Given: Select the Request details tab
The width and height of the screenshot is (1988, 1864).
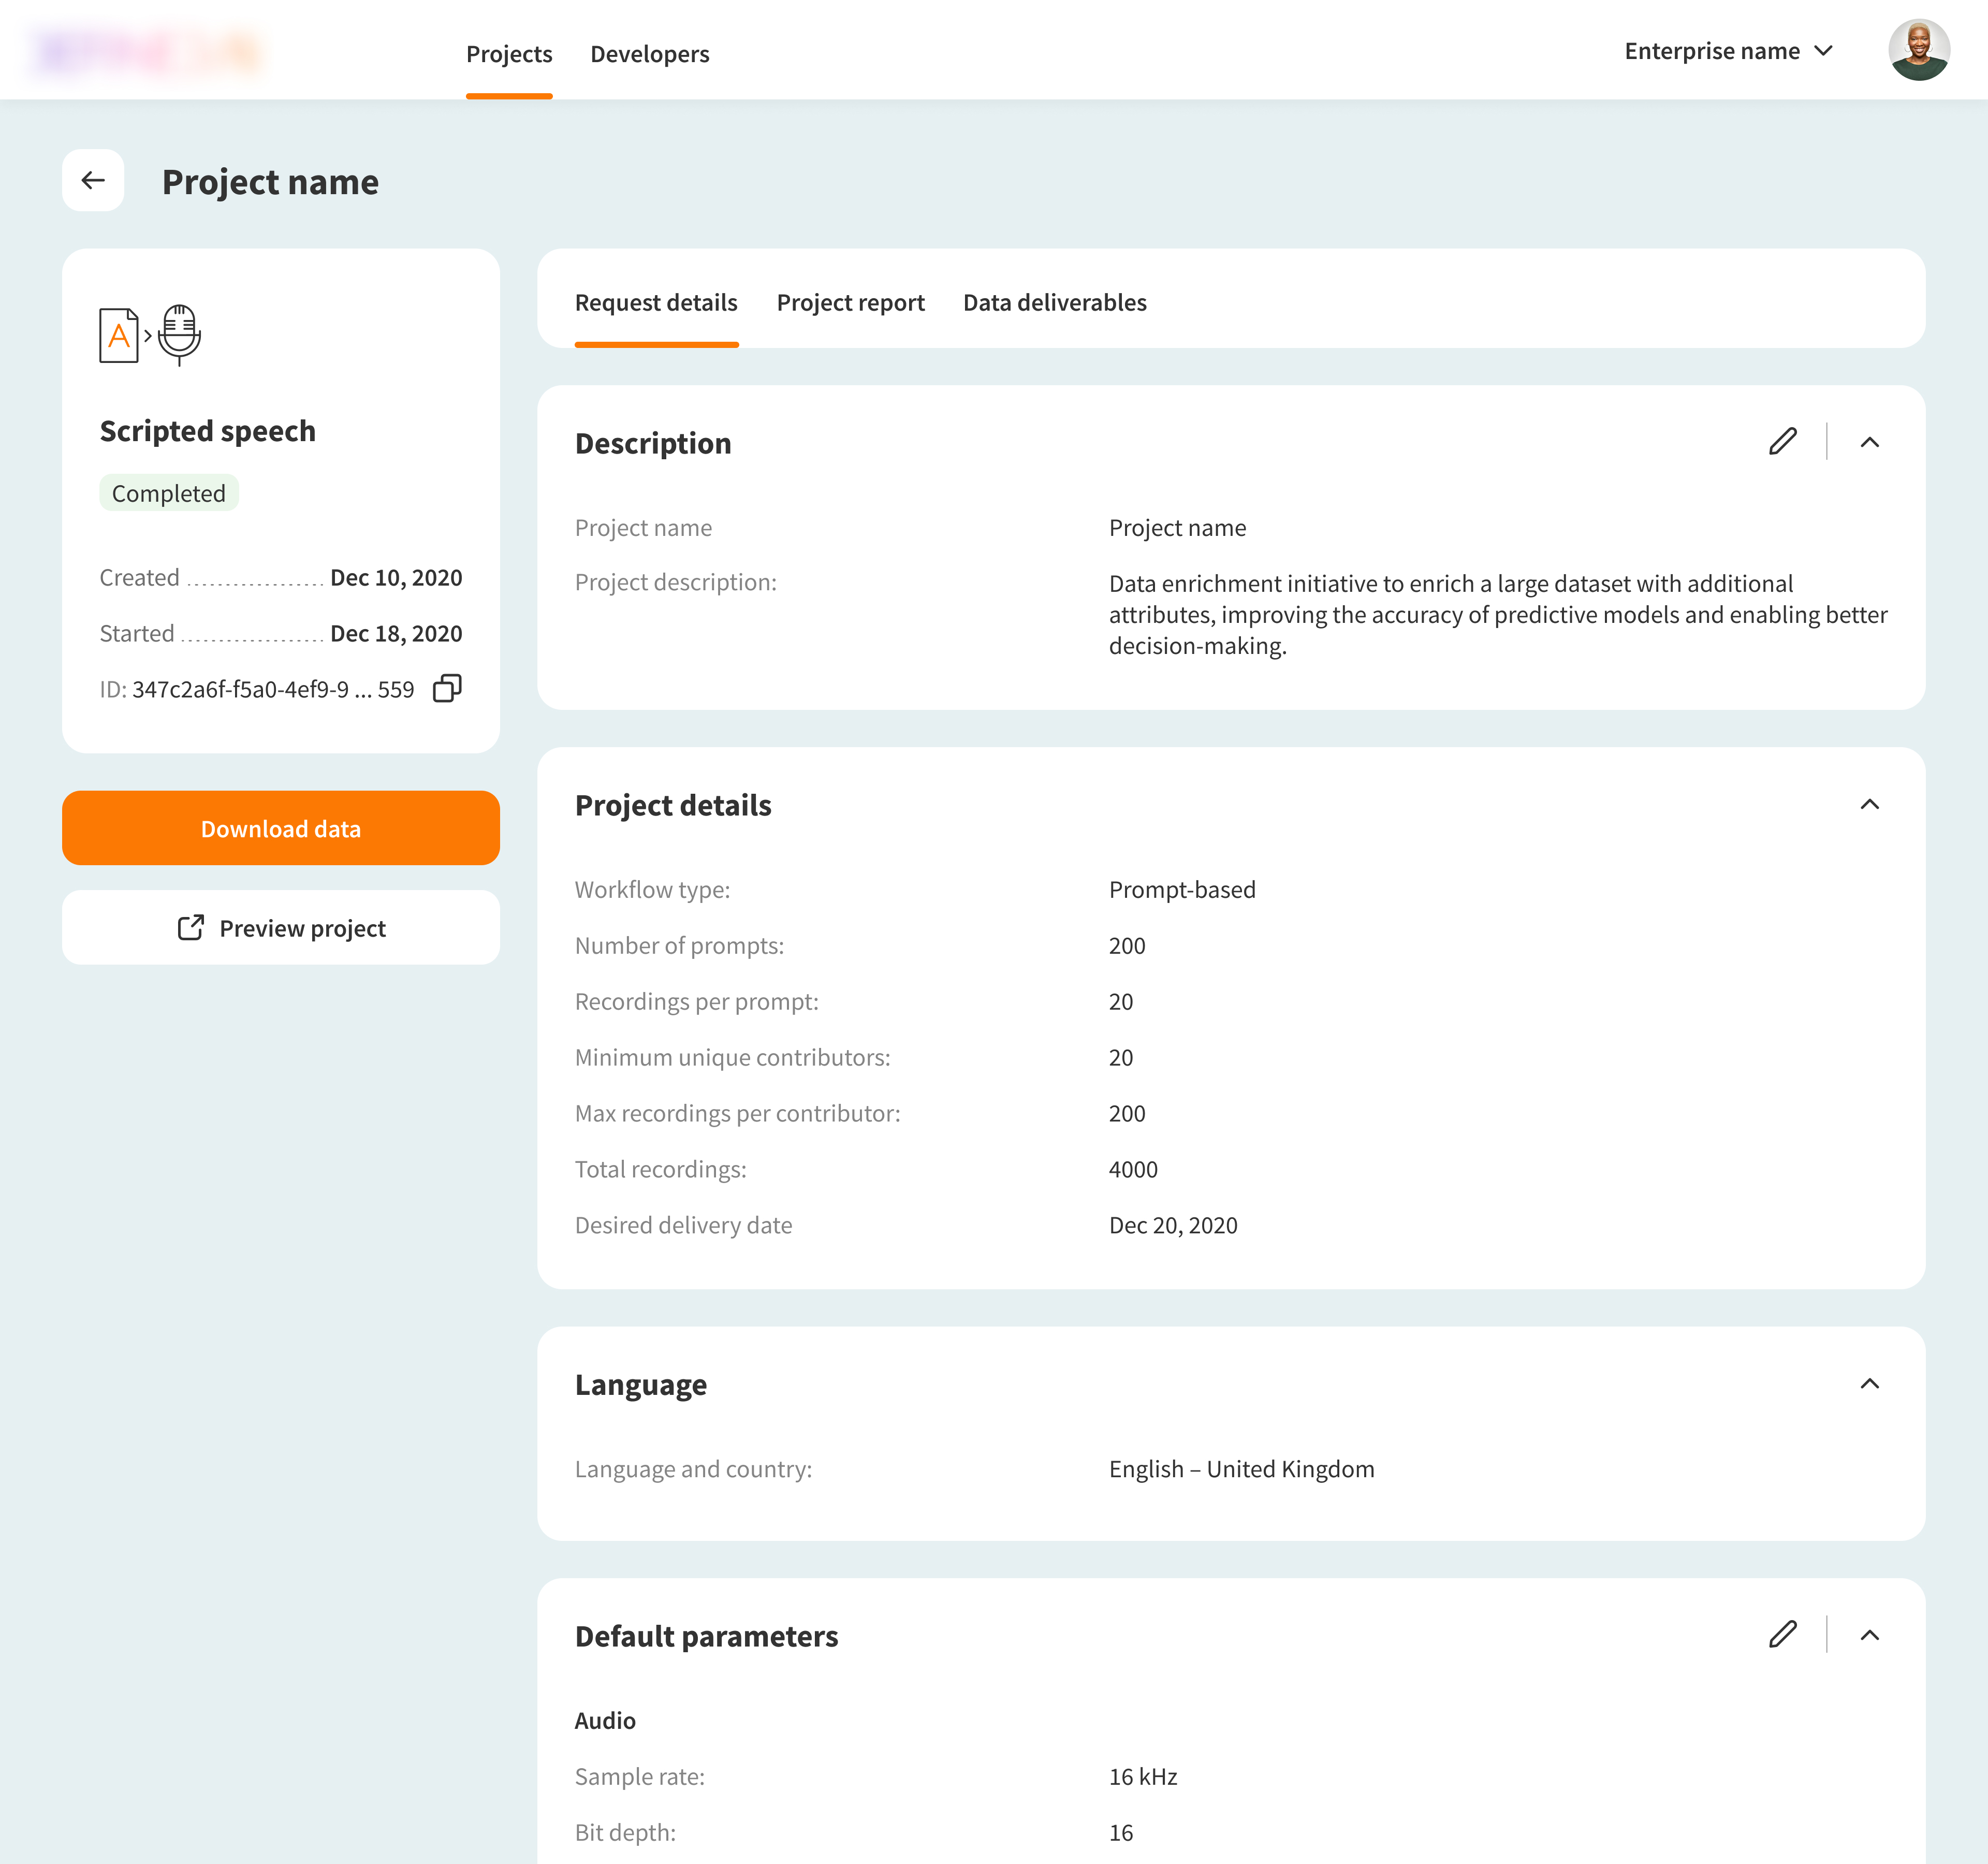Looking at the screenshot, I should point(656,302).
